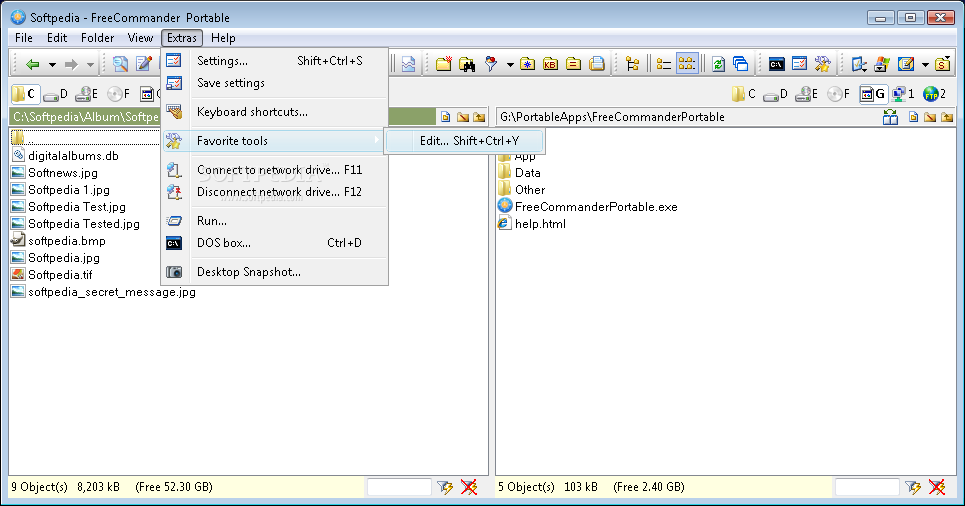965x506 pixels.
Task: Click left panel's funnel filter icon in status bar
Action: [x=445, y=487]
